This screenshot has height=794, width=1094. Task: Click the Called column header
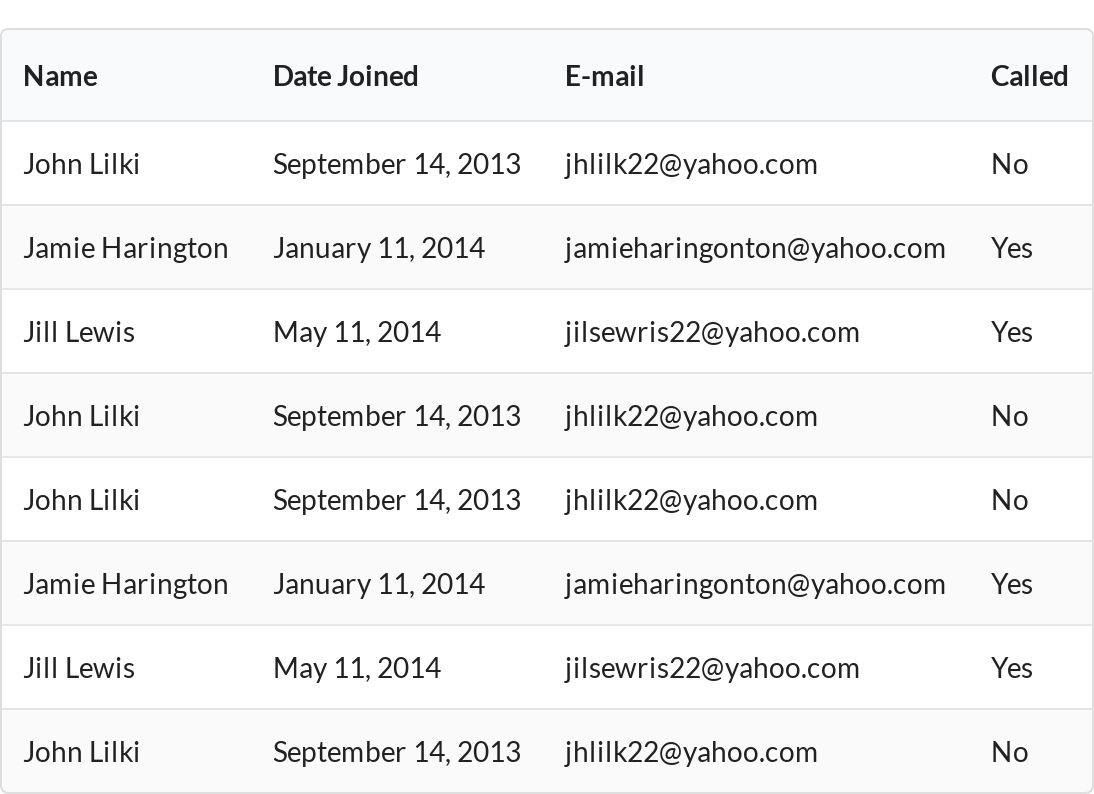click(x=1029, y=76)
